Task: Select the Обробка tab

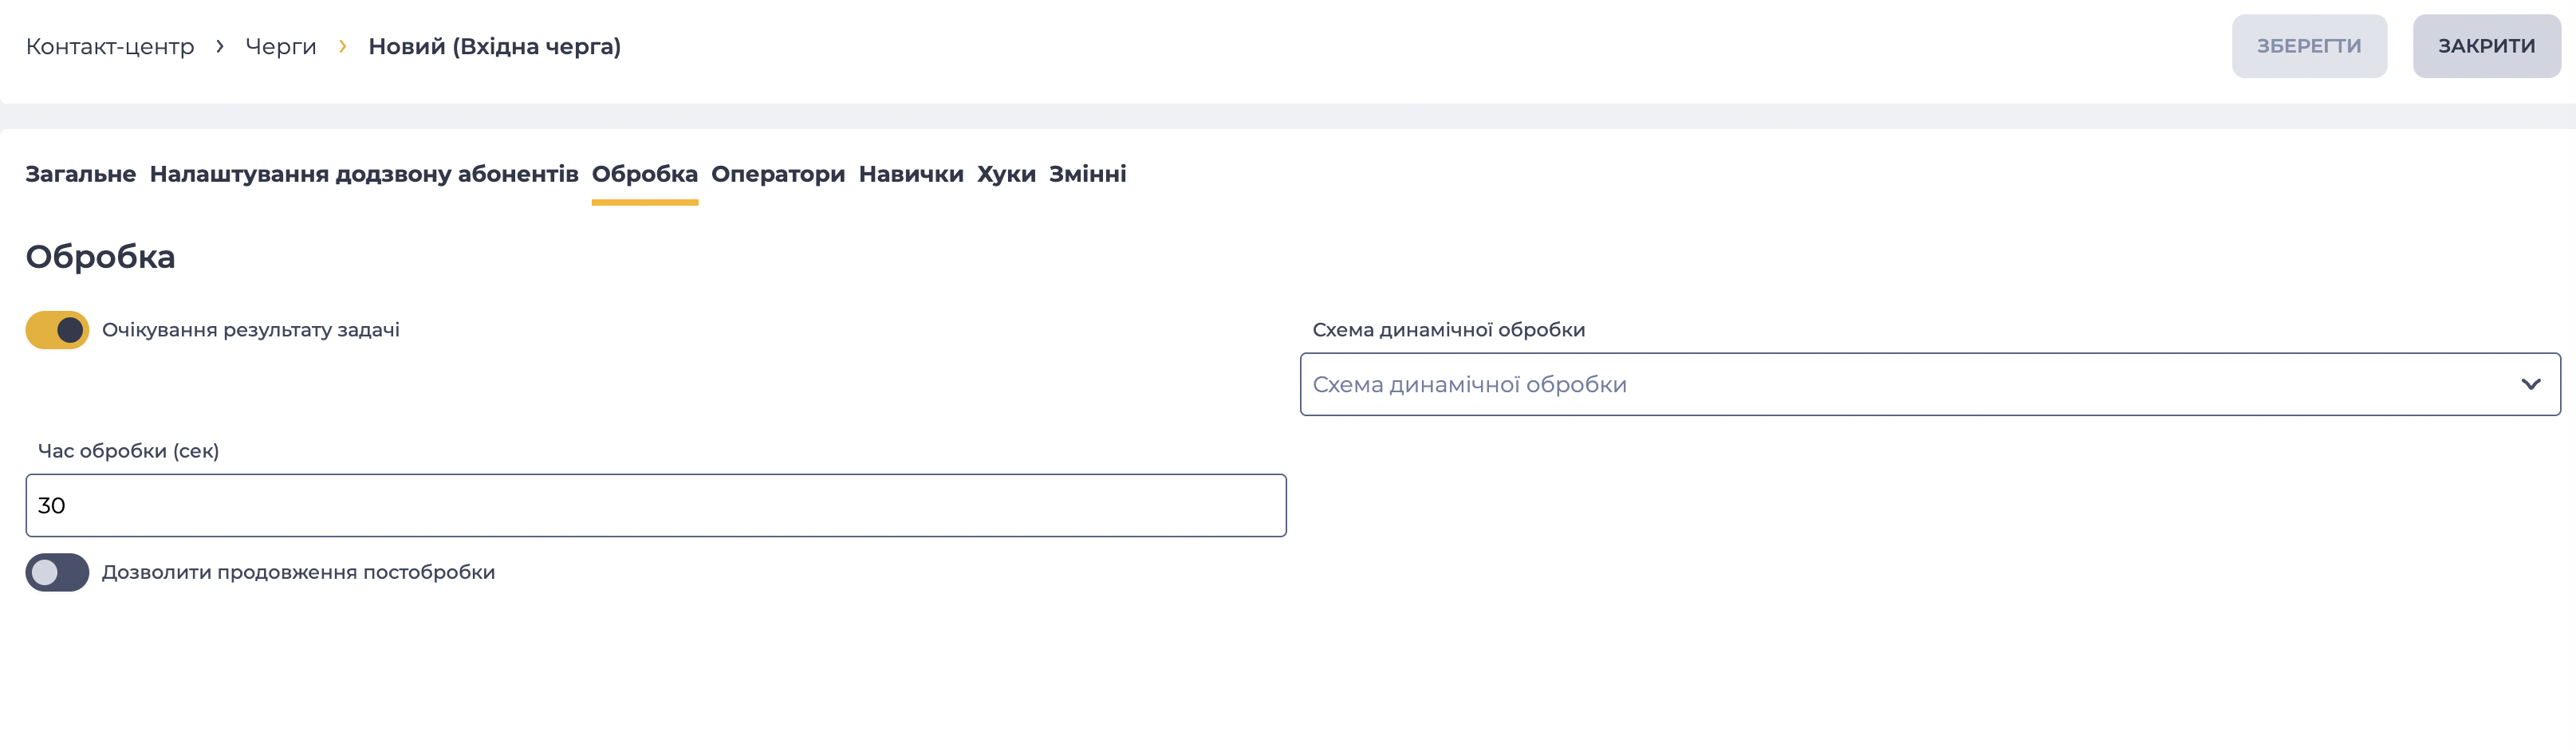Action: [x=645, y=174]
